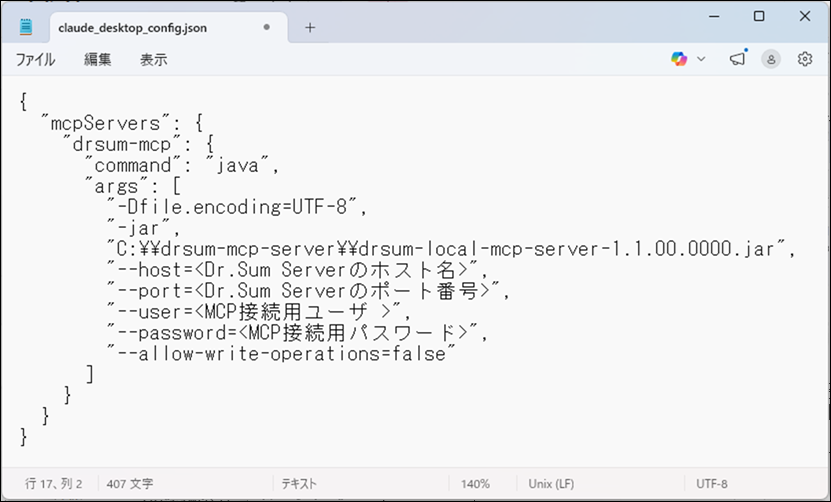Image resolution: width=831 pixels, height=502 pixels.
Task: Open the 編集 menu
Action: pyautogui.click(x=98, y=59)
